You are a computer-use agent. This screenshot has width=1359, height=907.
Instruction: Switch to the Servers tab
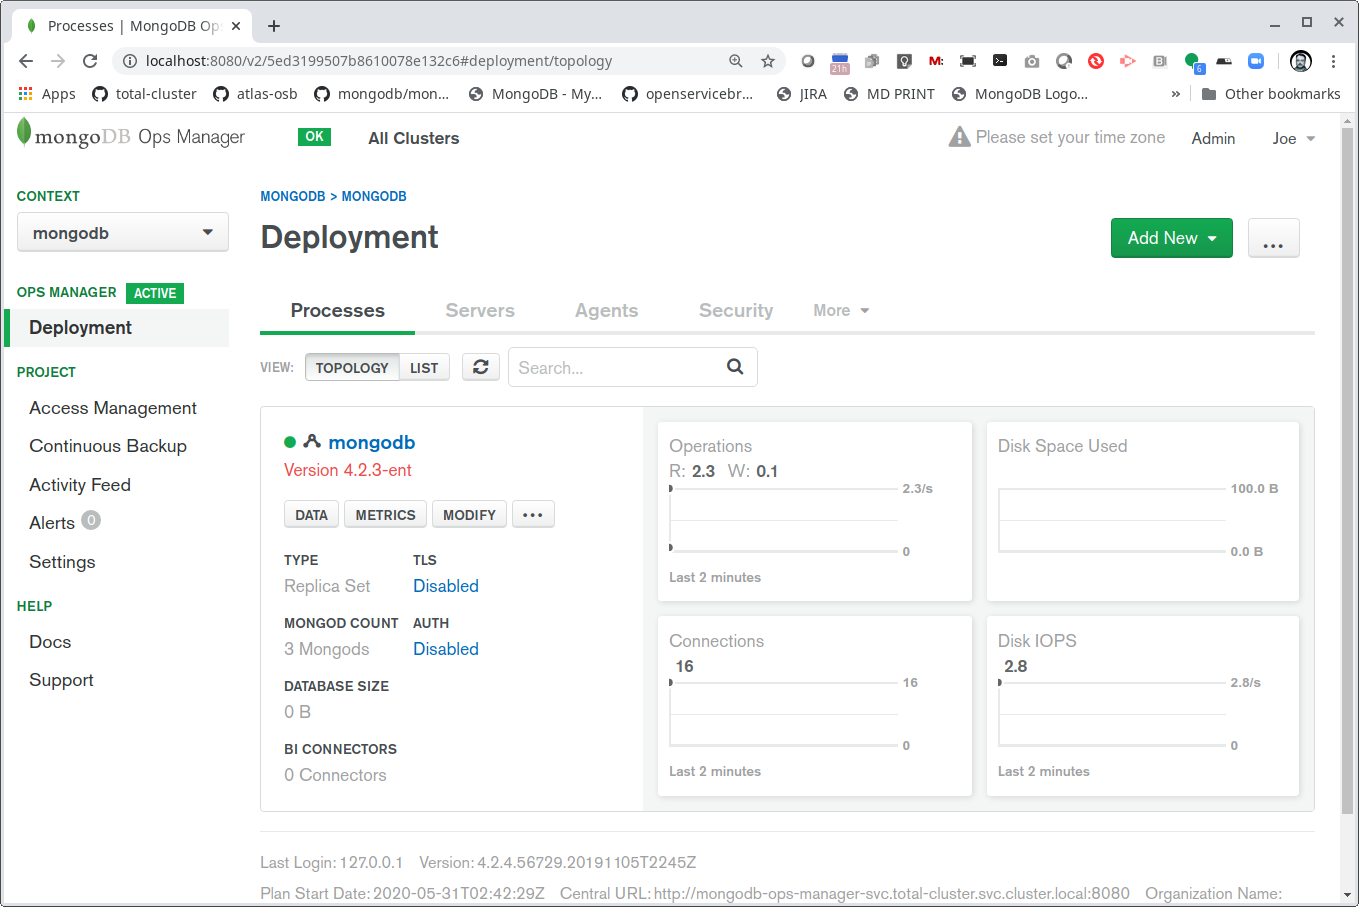[480, 311]
